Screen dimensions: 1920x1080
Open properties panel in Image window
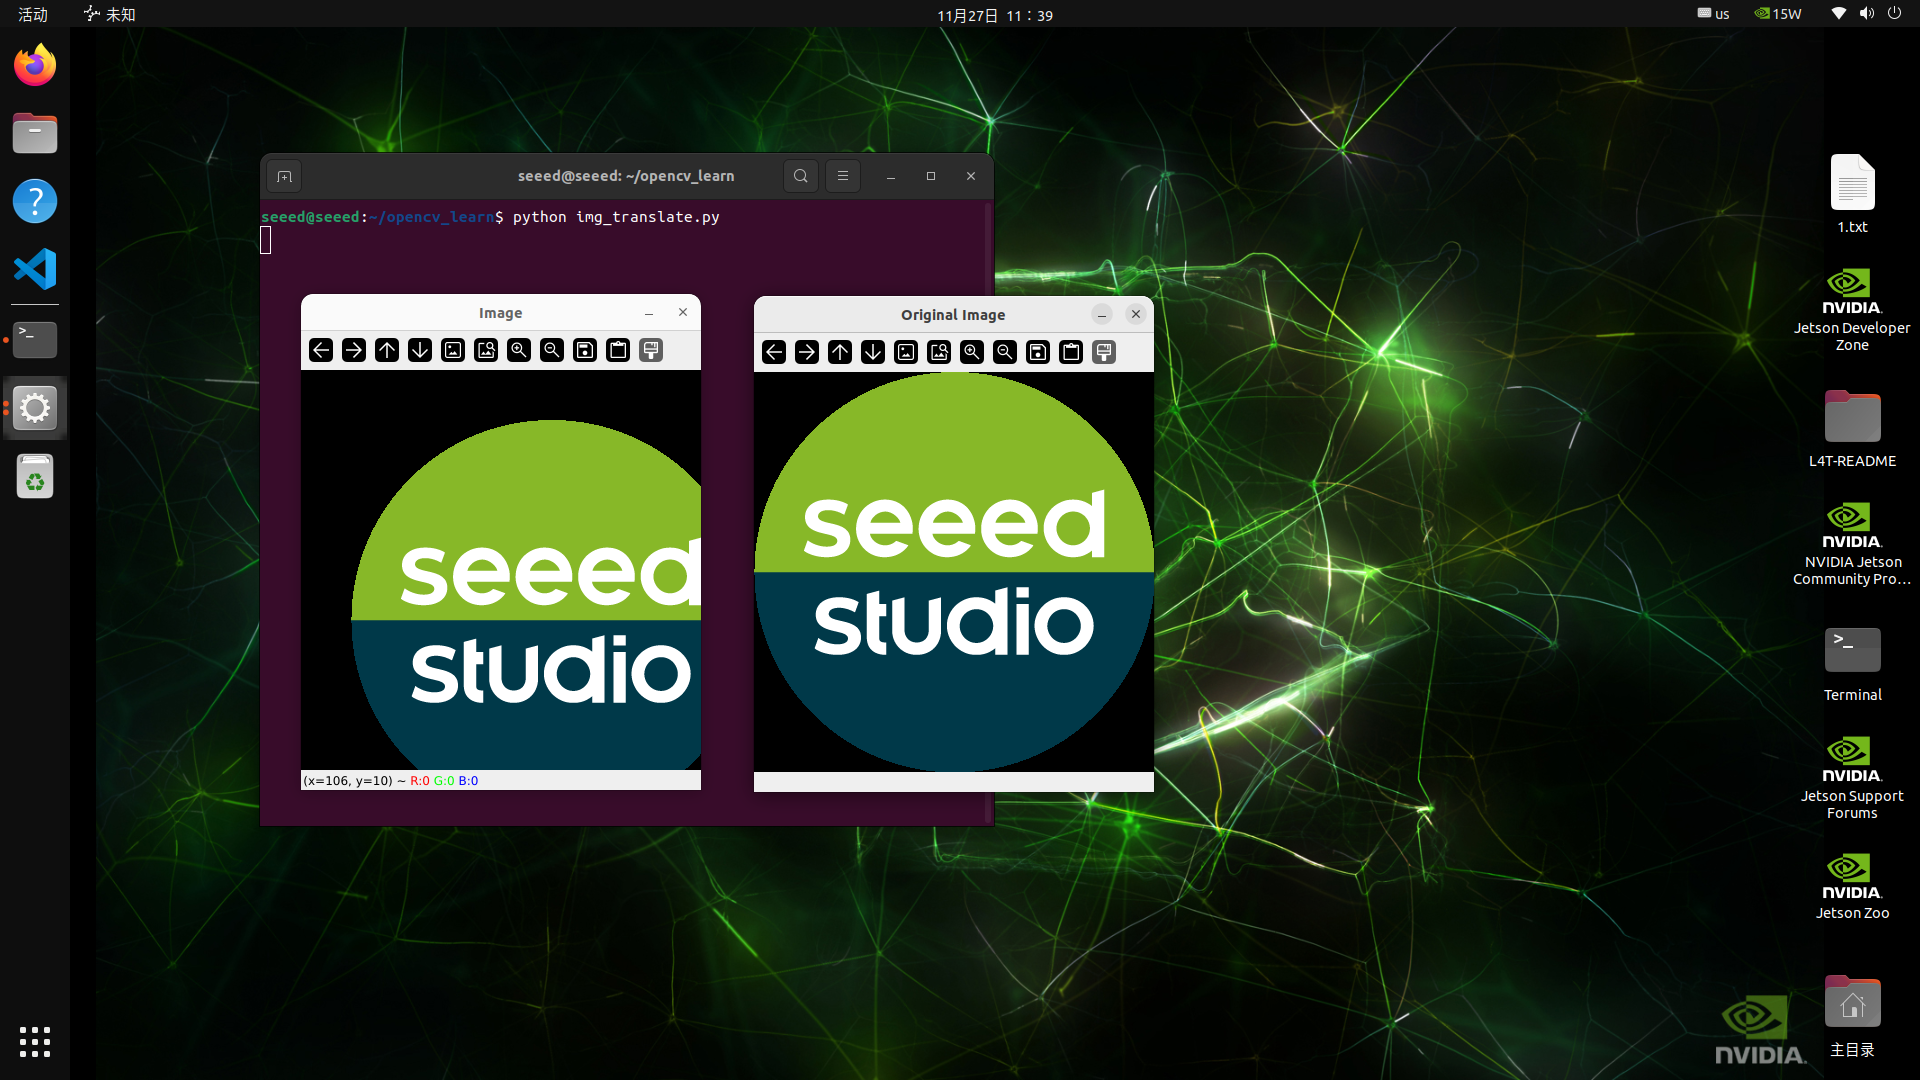(x=651, y=350)
